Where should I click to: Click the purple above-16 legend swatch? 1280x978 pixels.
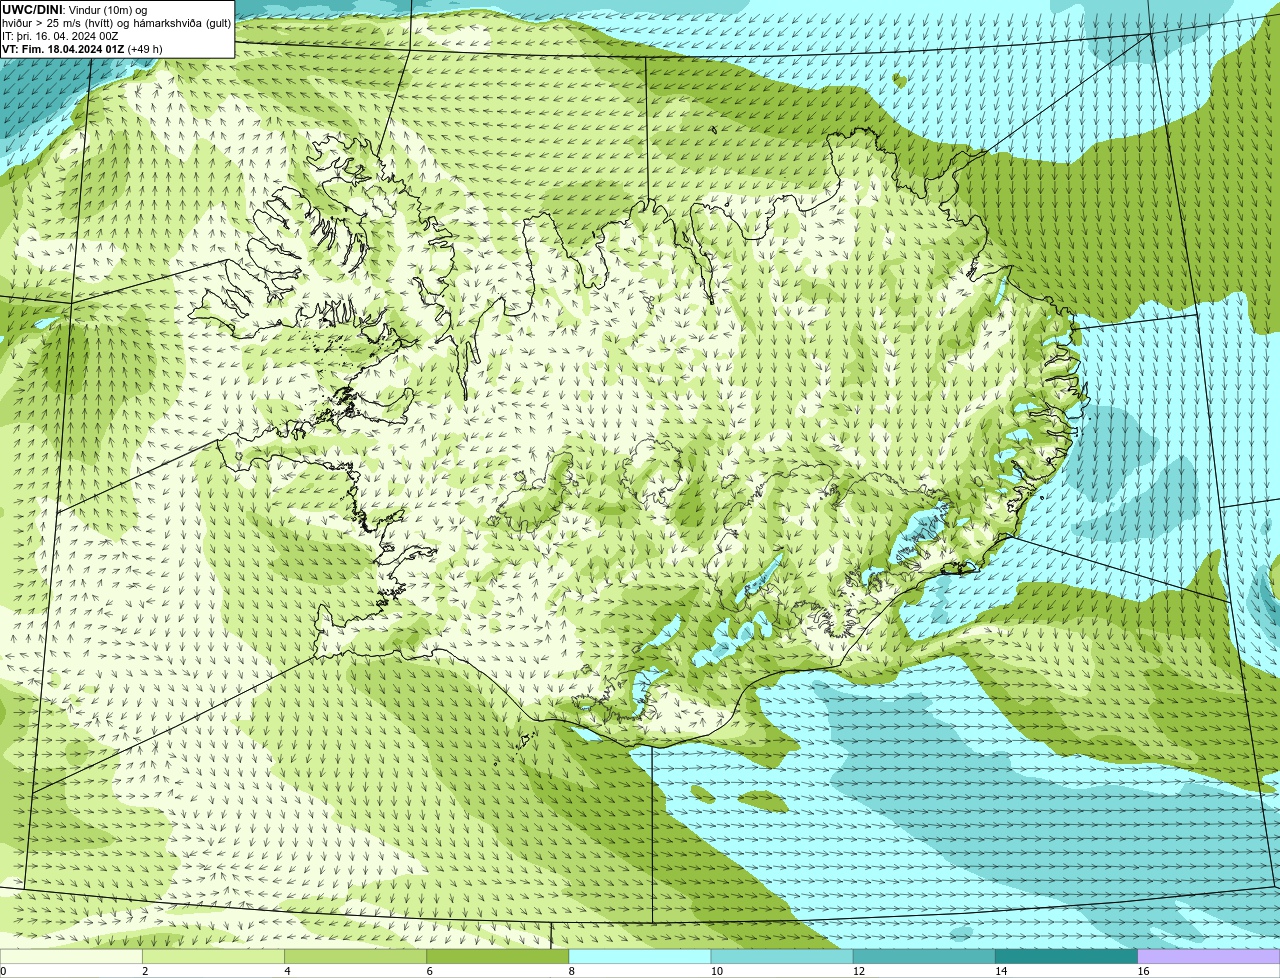(1209, 956)
